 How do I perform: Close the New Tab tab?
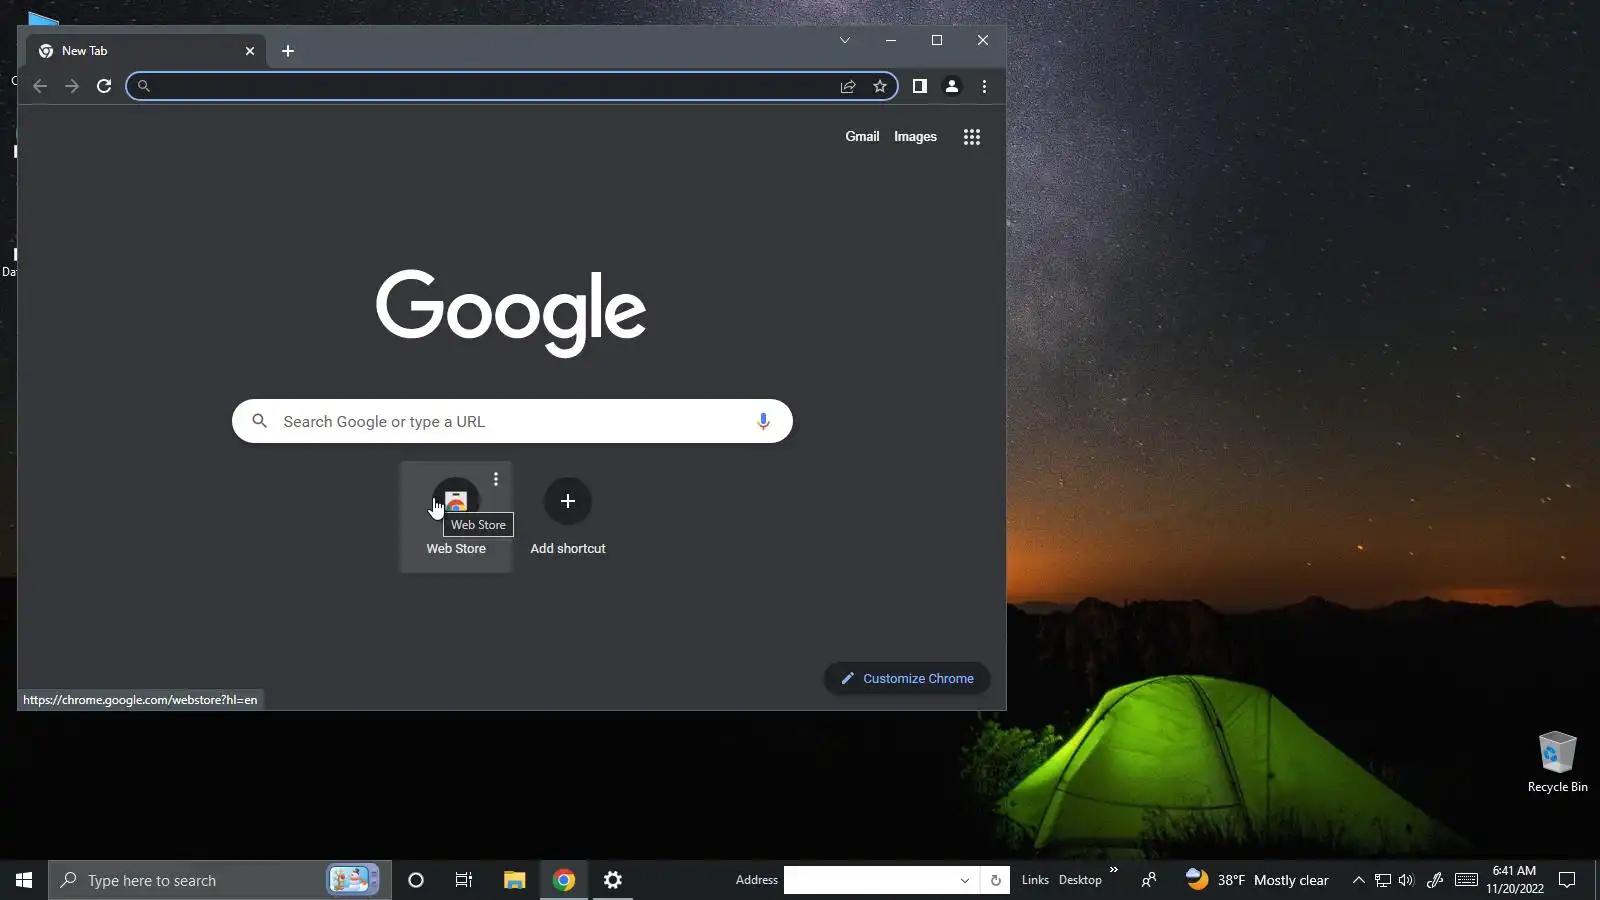click(250, 51)
